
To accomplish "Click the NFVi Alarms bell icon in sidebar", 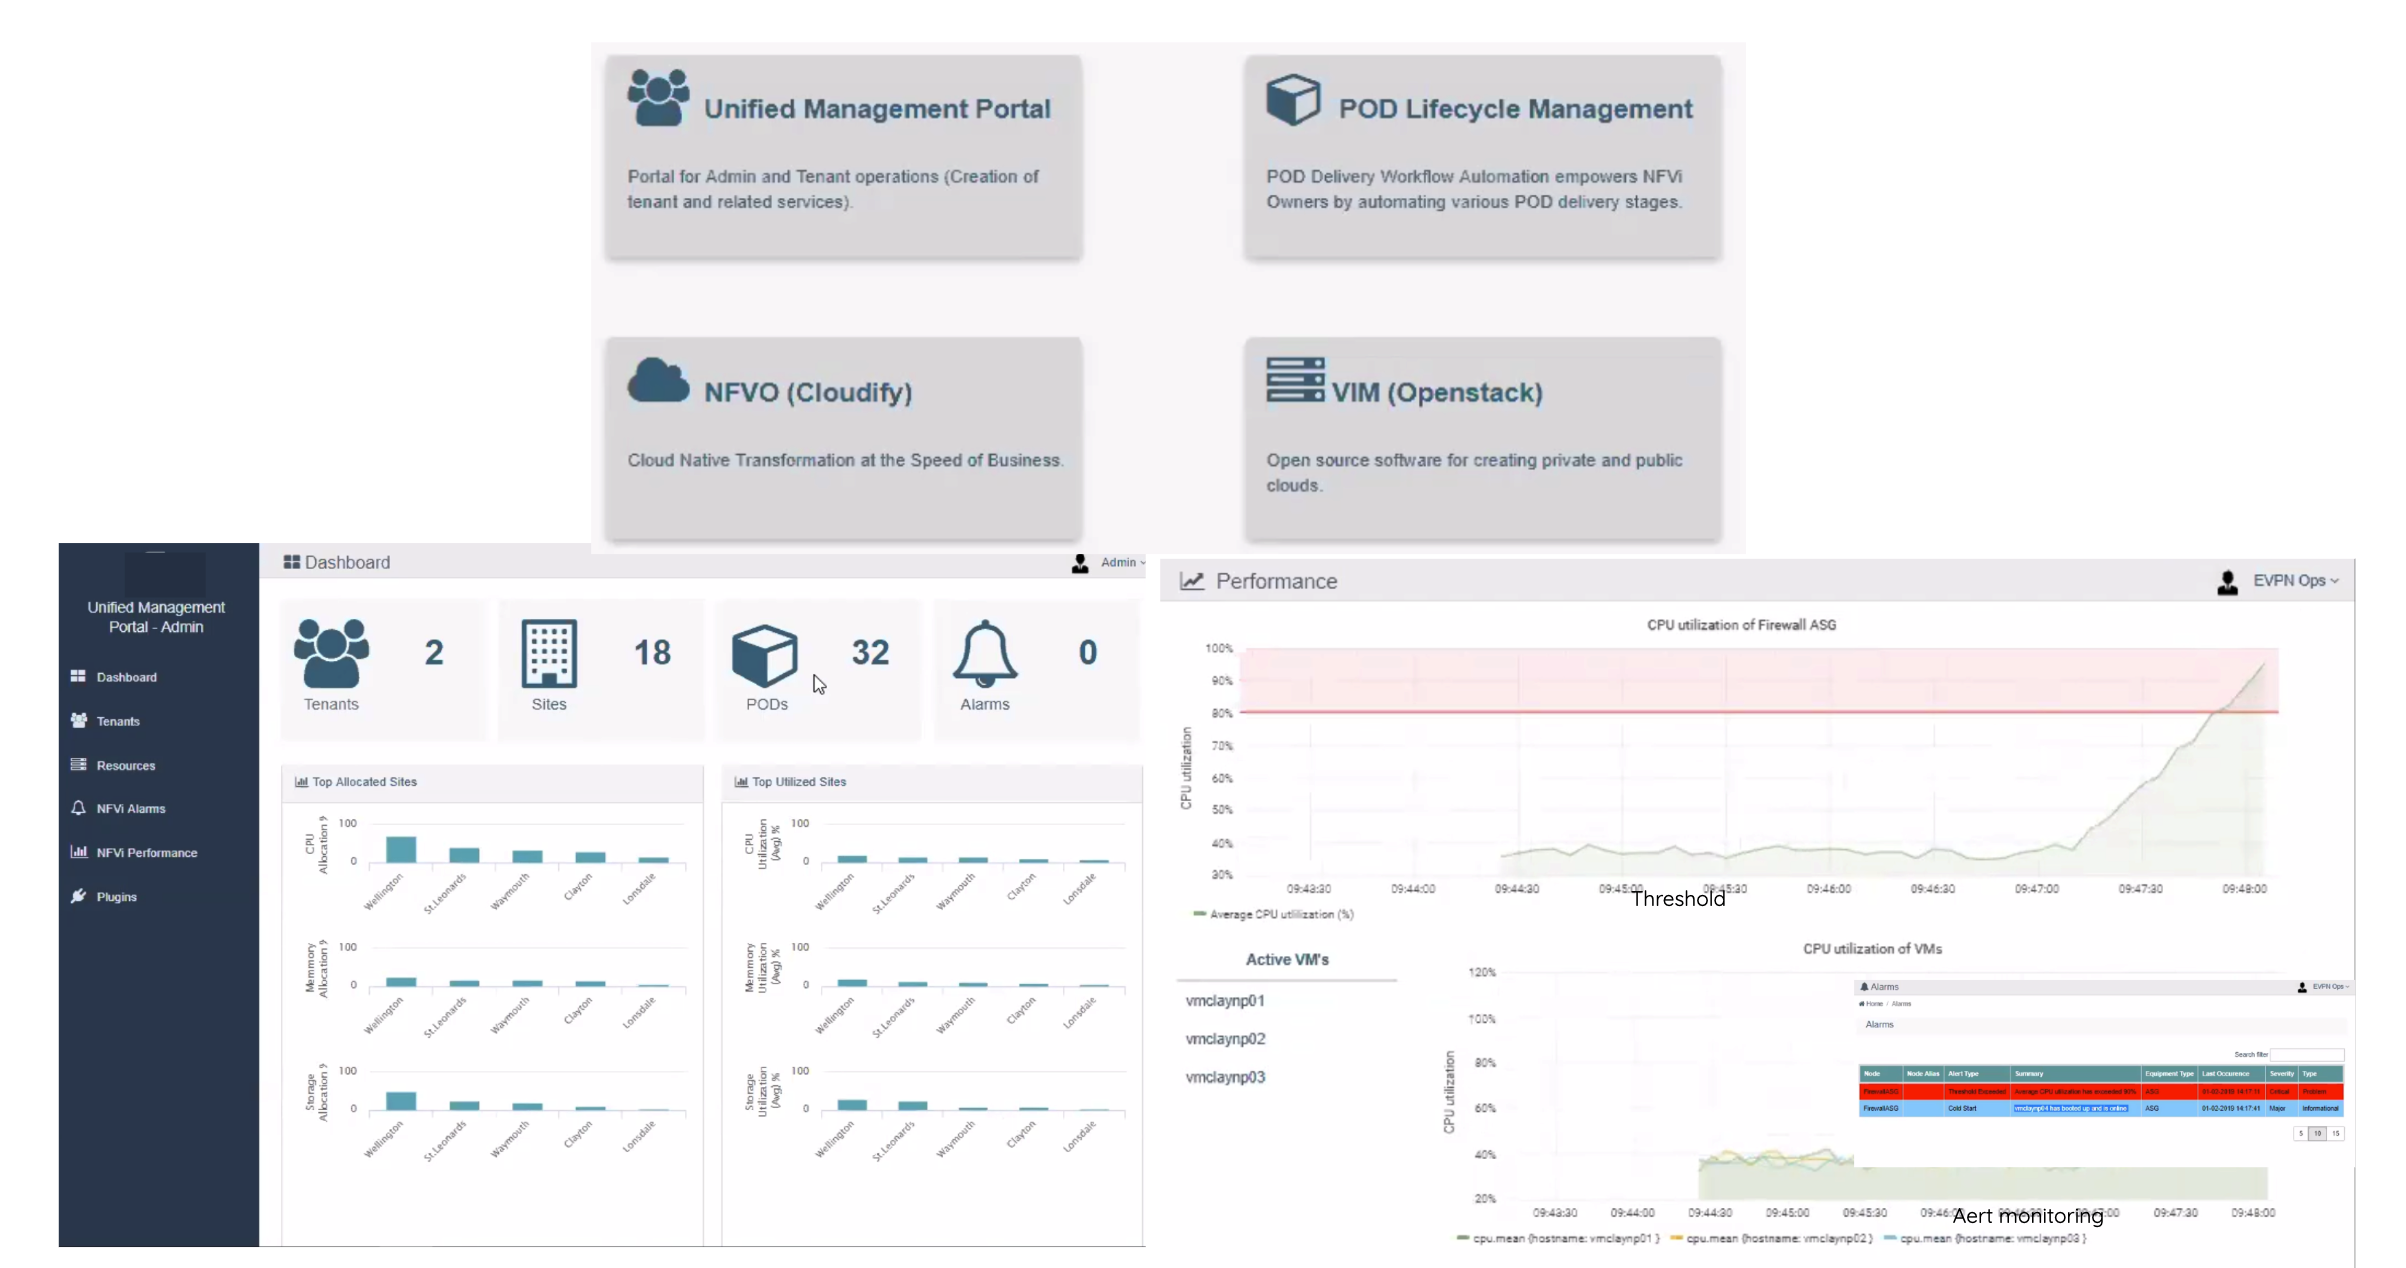I will click(x=78, y=807).
